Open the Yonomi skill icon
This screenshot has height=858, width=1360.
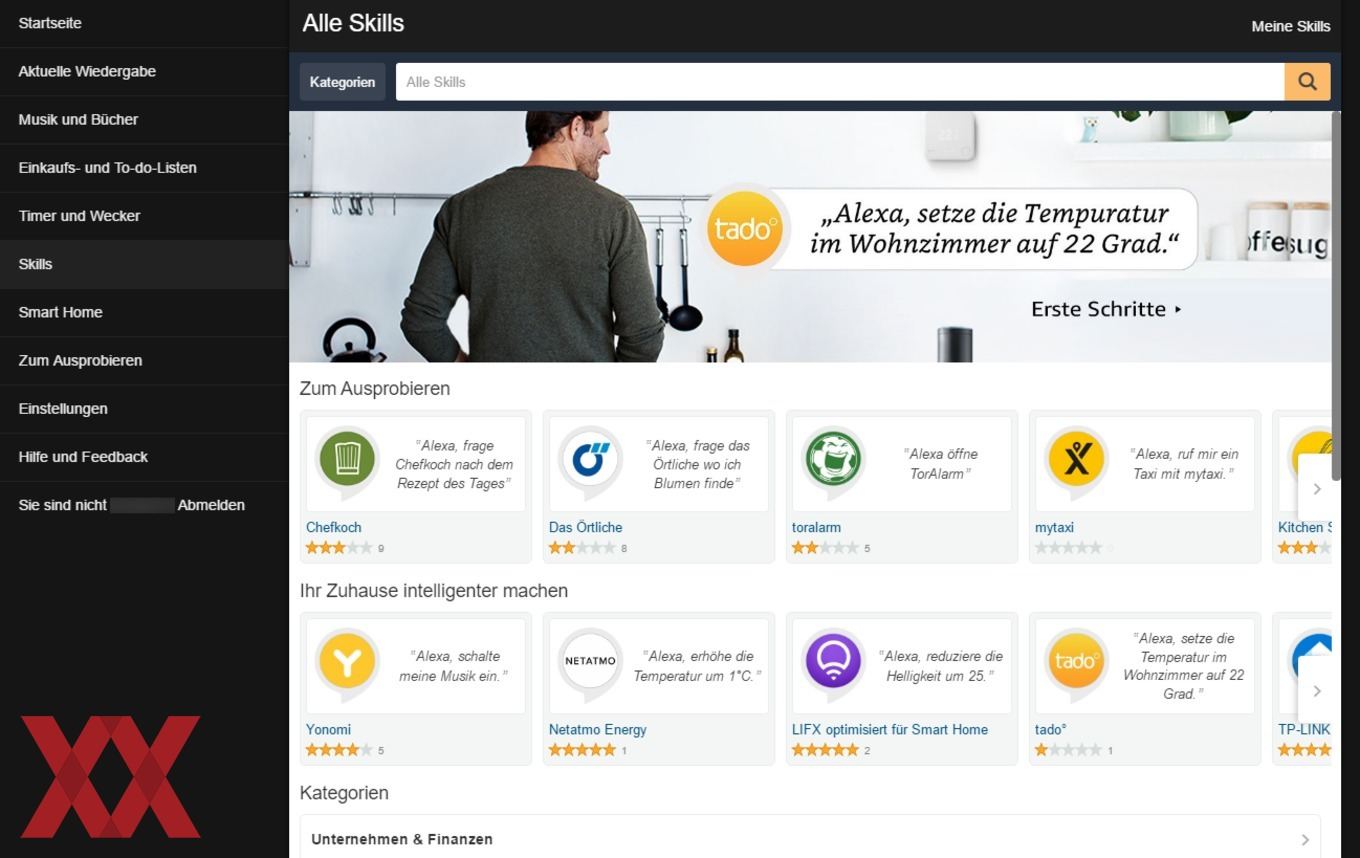coord(347,662)
